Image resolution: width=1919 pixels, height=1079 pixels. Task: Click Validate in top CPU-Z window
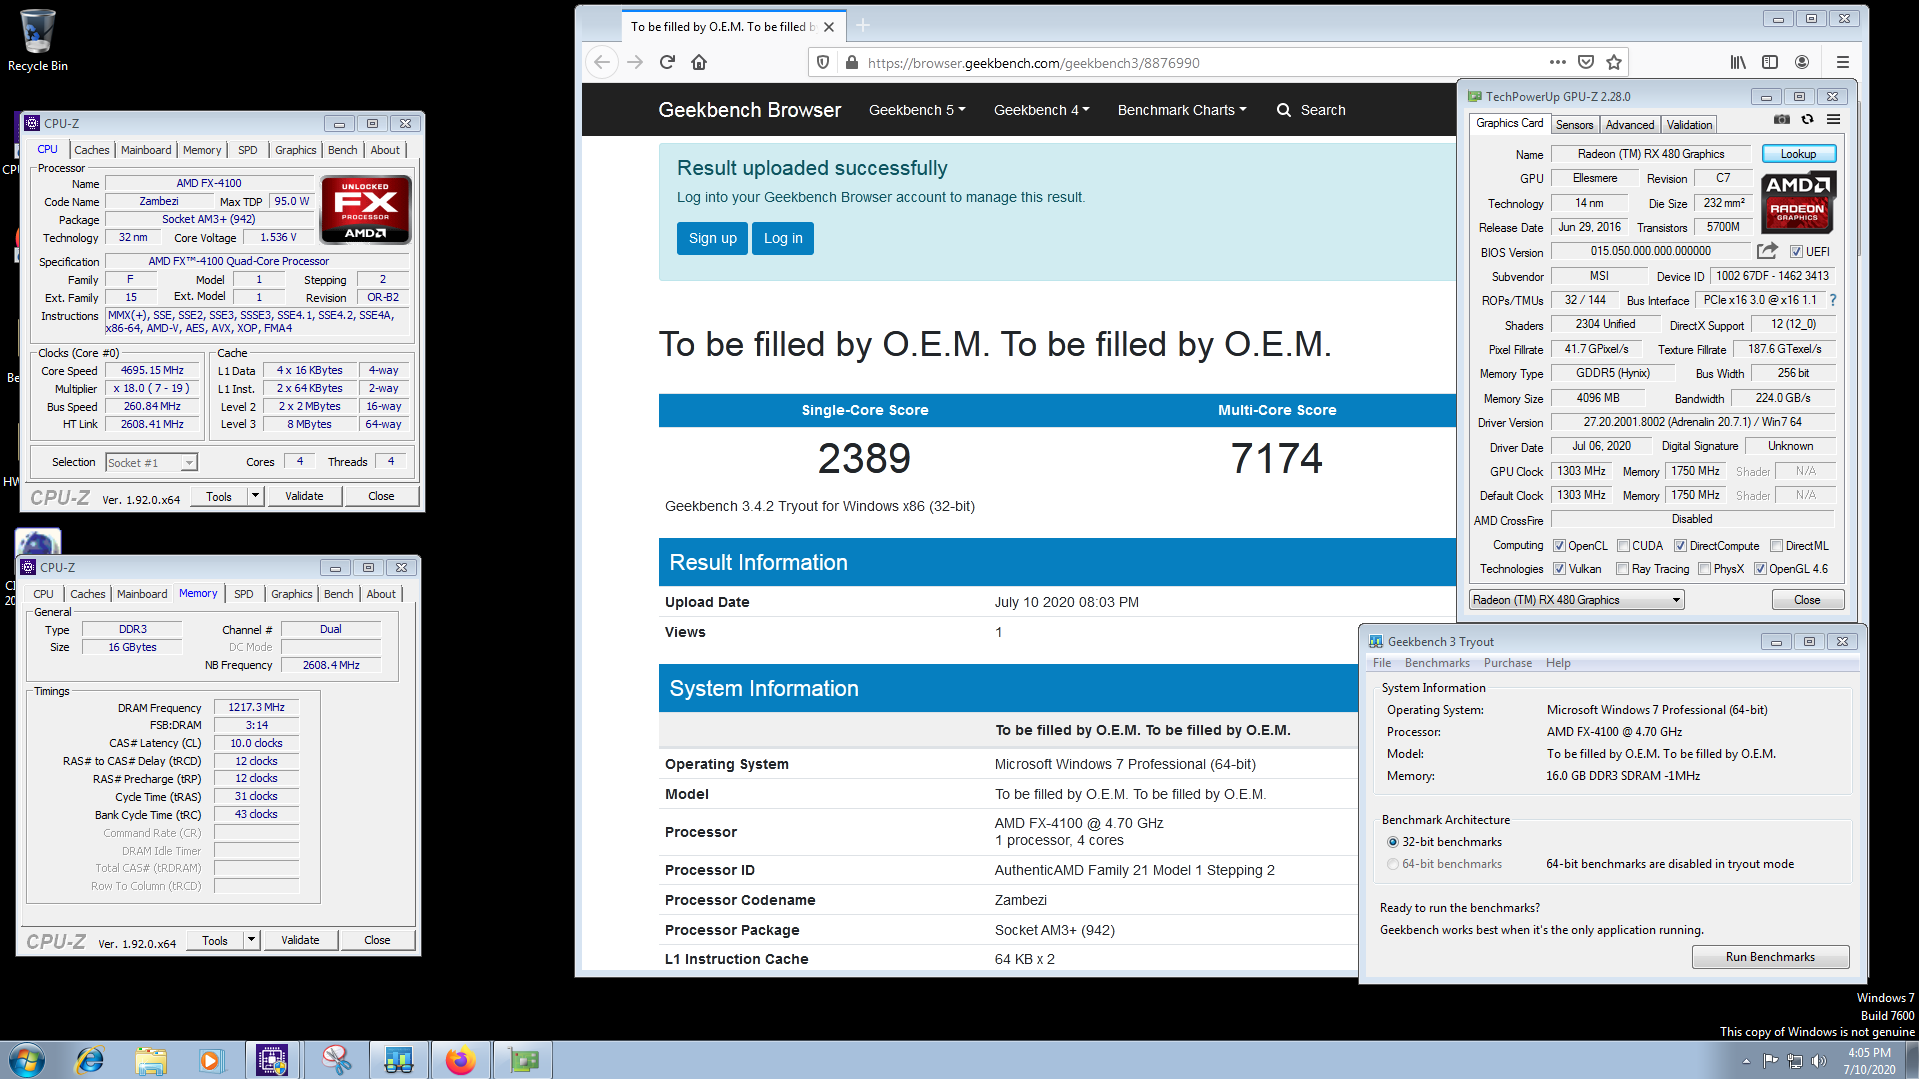click(x=304, y=496)
